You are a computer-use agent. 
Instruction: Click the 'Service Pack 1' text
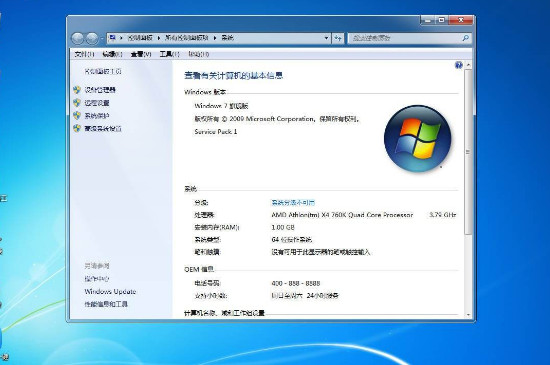point(216,131)
